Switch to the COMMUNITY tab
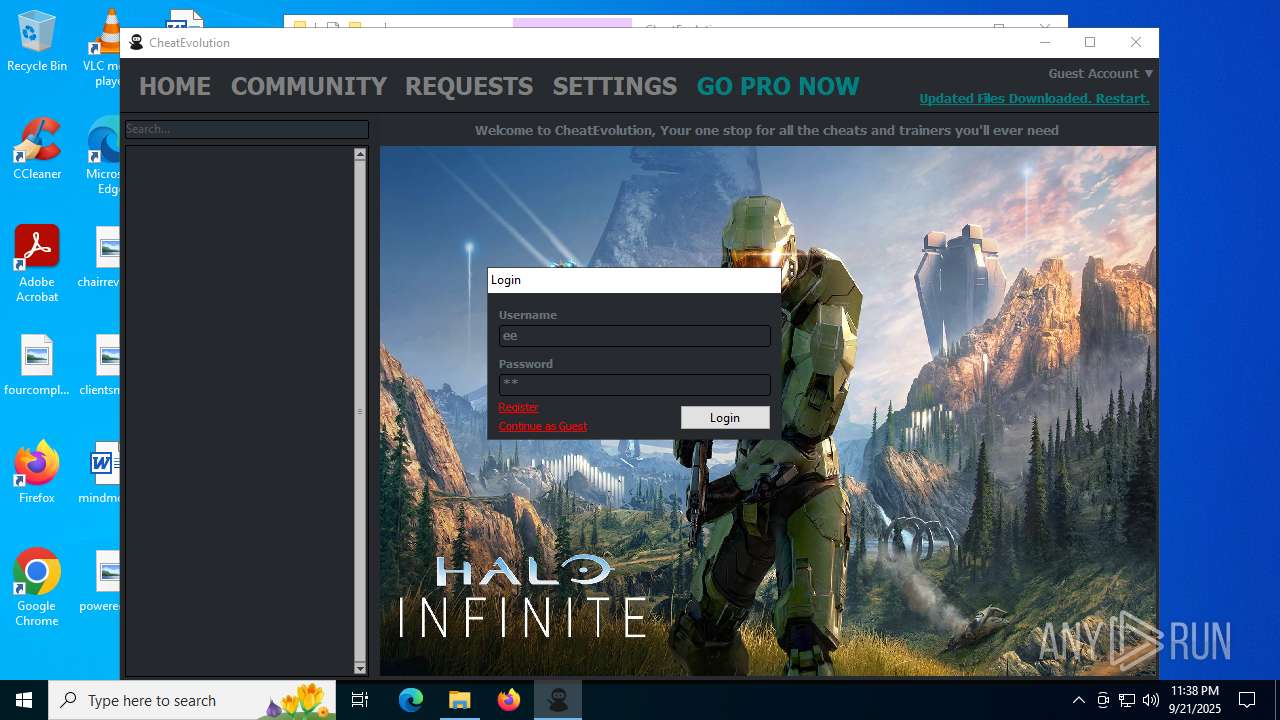This screenshot has height=720, width=1280. 308,87
